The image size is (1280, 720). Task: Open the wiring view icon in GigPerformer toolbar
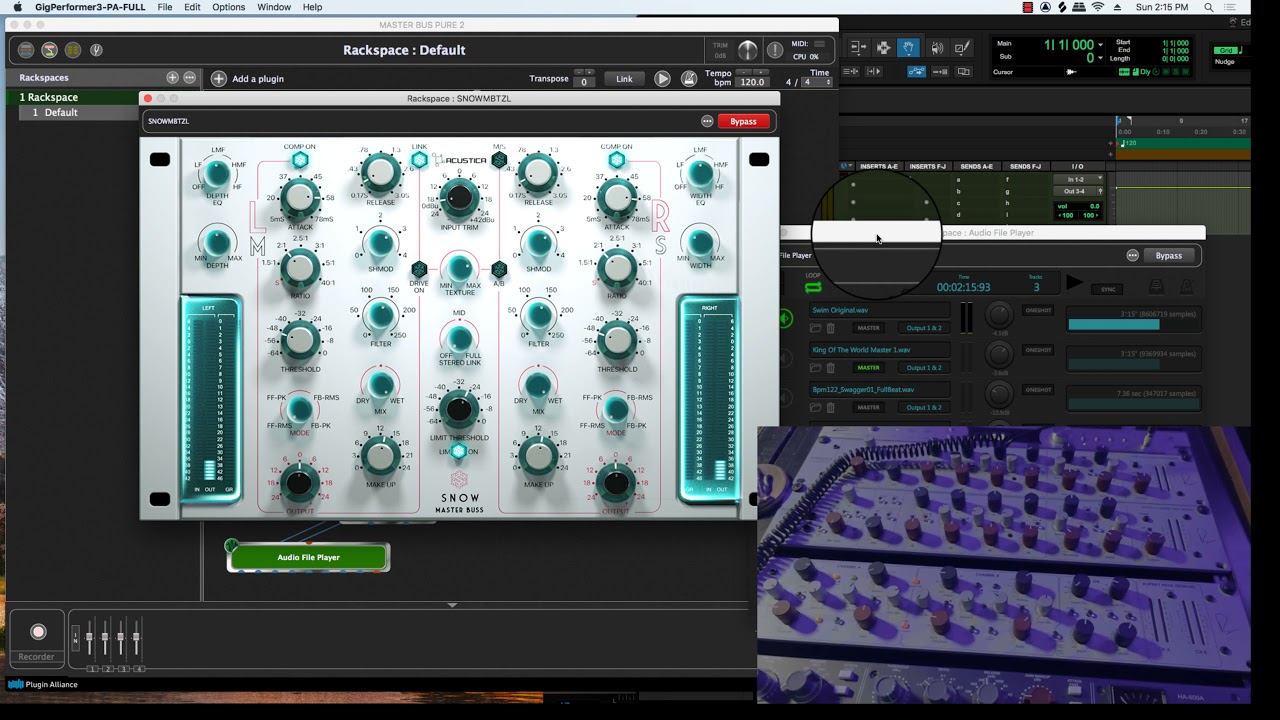[49, 50]
